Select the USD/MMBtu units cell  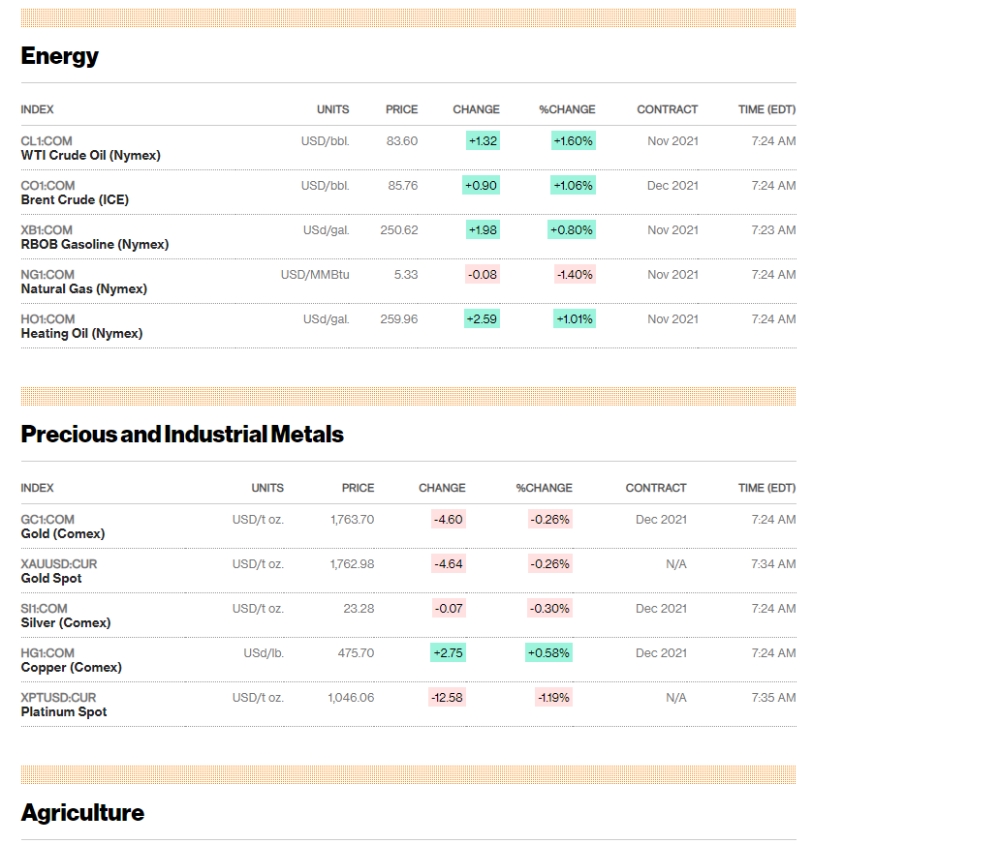click(x=315, y=275)
